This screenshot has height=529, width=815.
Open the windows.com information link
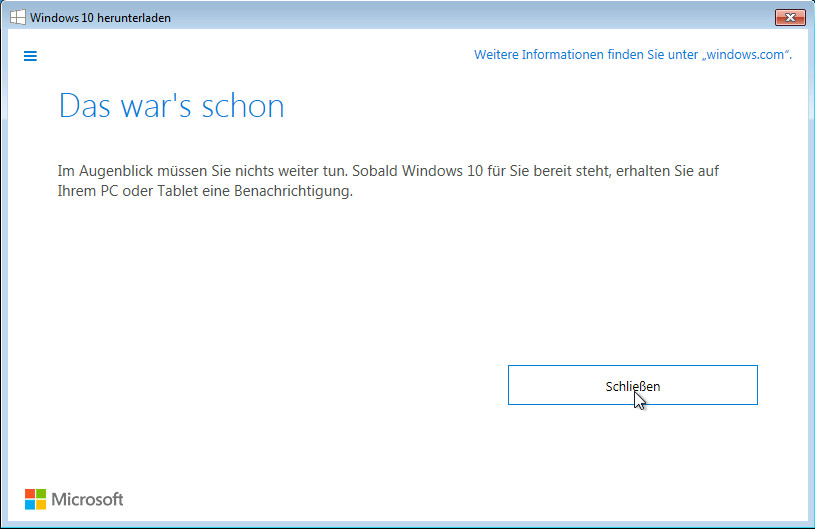tap(633, 55)
